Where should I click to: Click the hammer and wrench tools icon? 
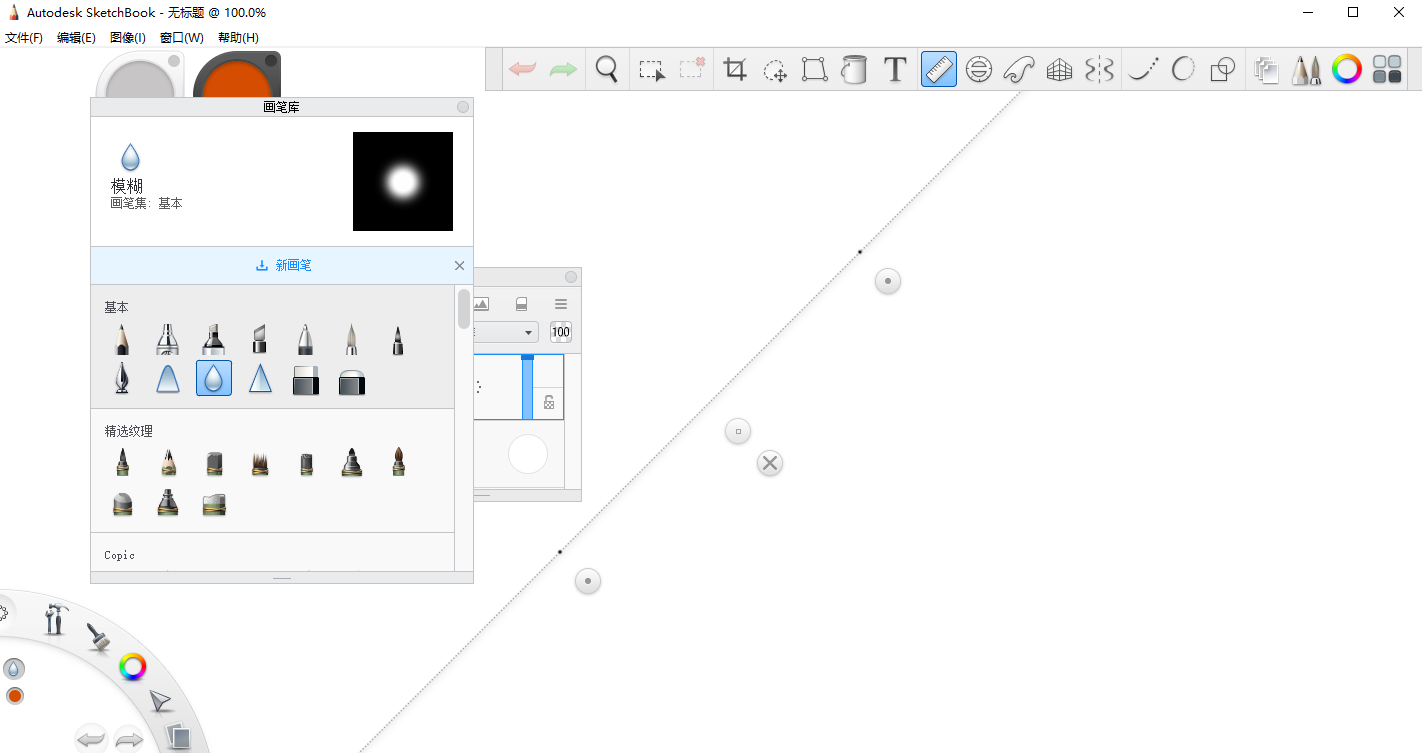pos(54,620)
